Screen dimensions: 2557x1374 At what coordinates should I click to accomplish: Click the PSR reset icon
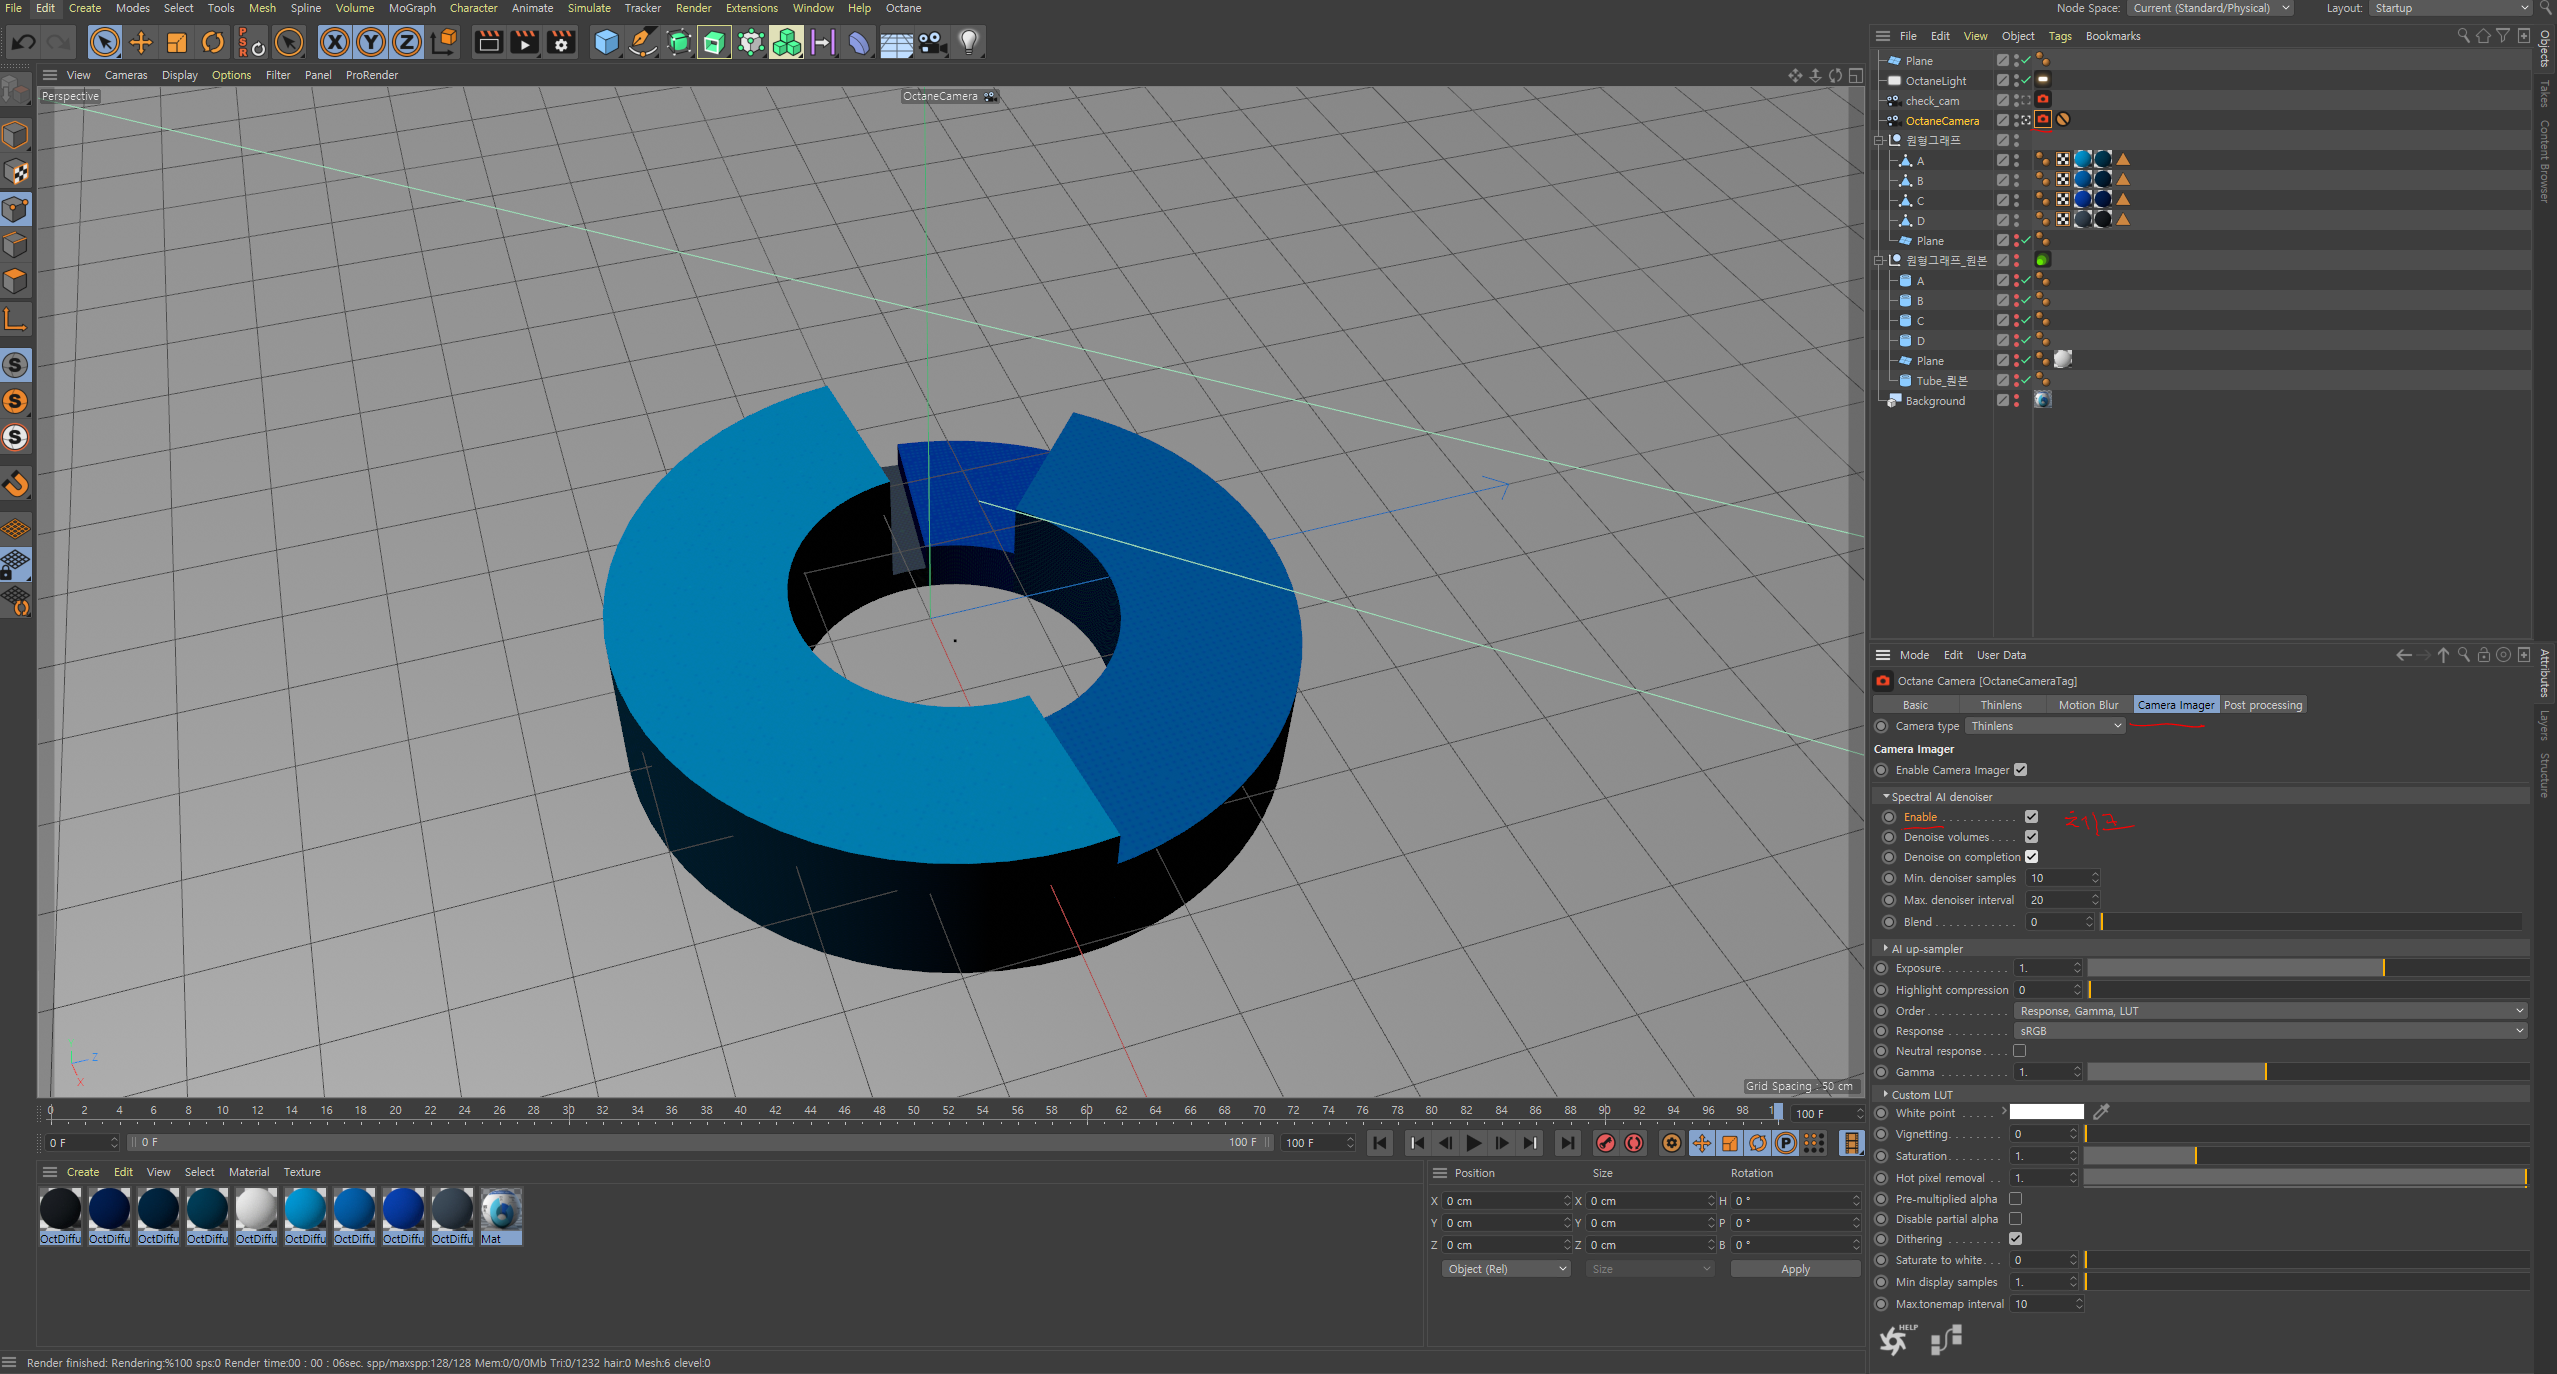251,42
